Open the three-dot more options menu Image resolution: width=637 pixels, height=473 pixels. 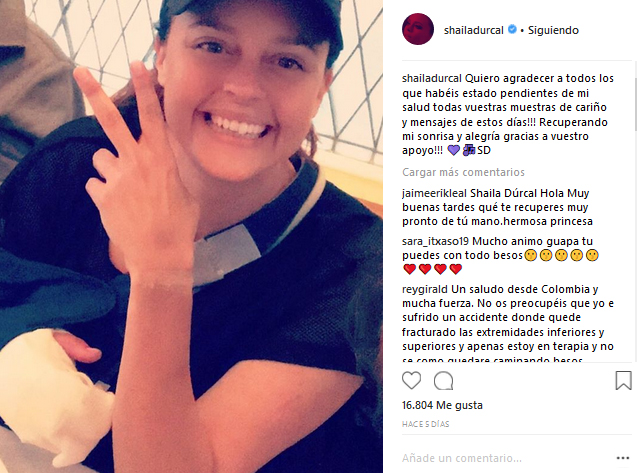coord(623,458)
